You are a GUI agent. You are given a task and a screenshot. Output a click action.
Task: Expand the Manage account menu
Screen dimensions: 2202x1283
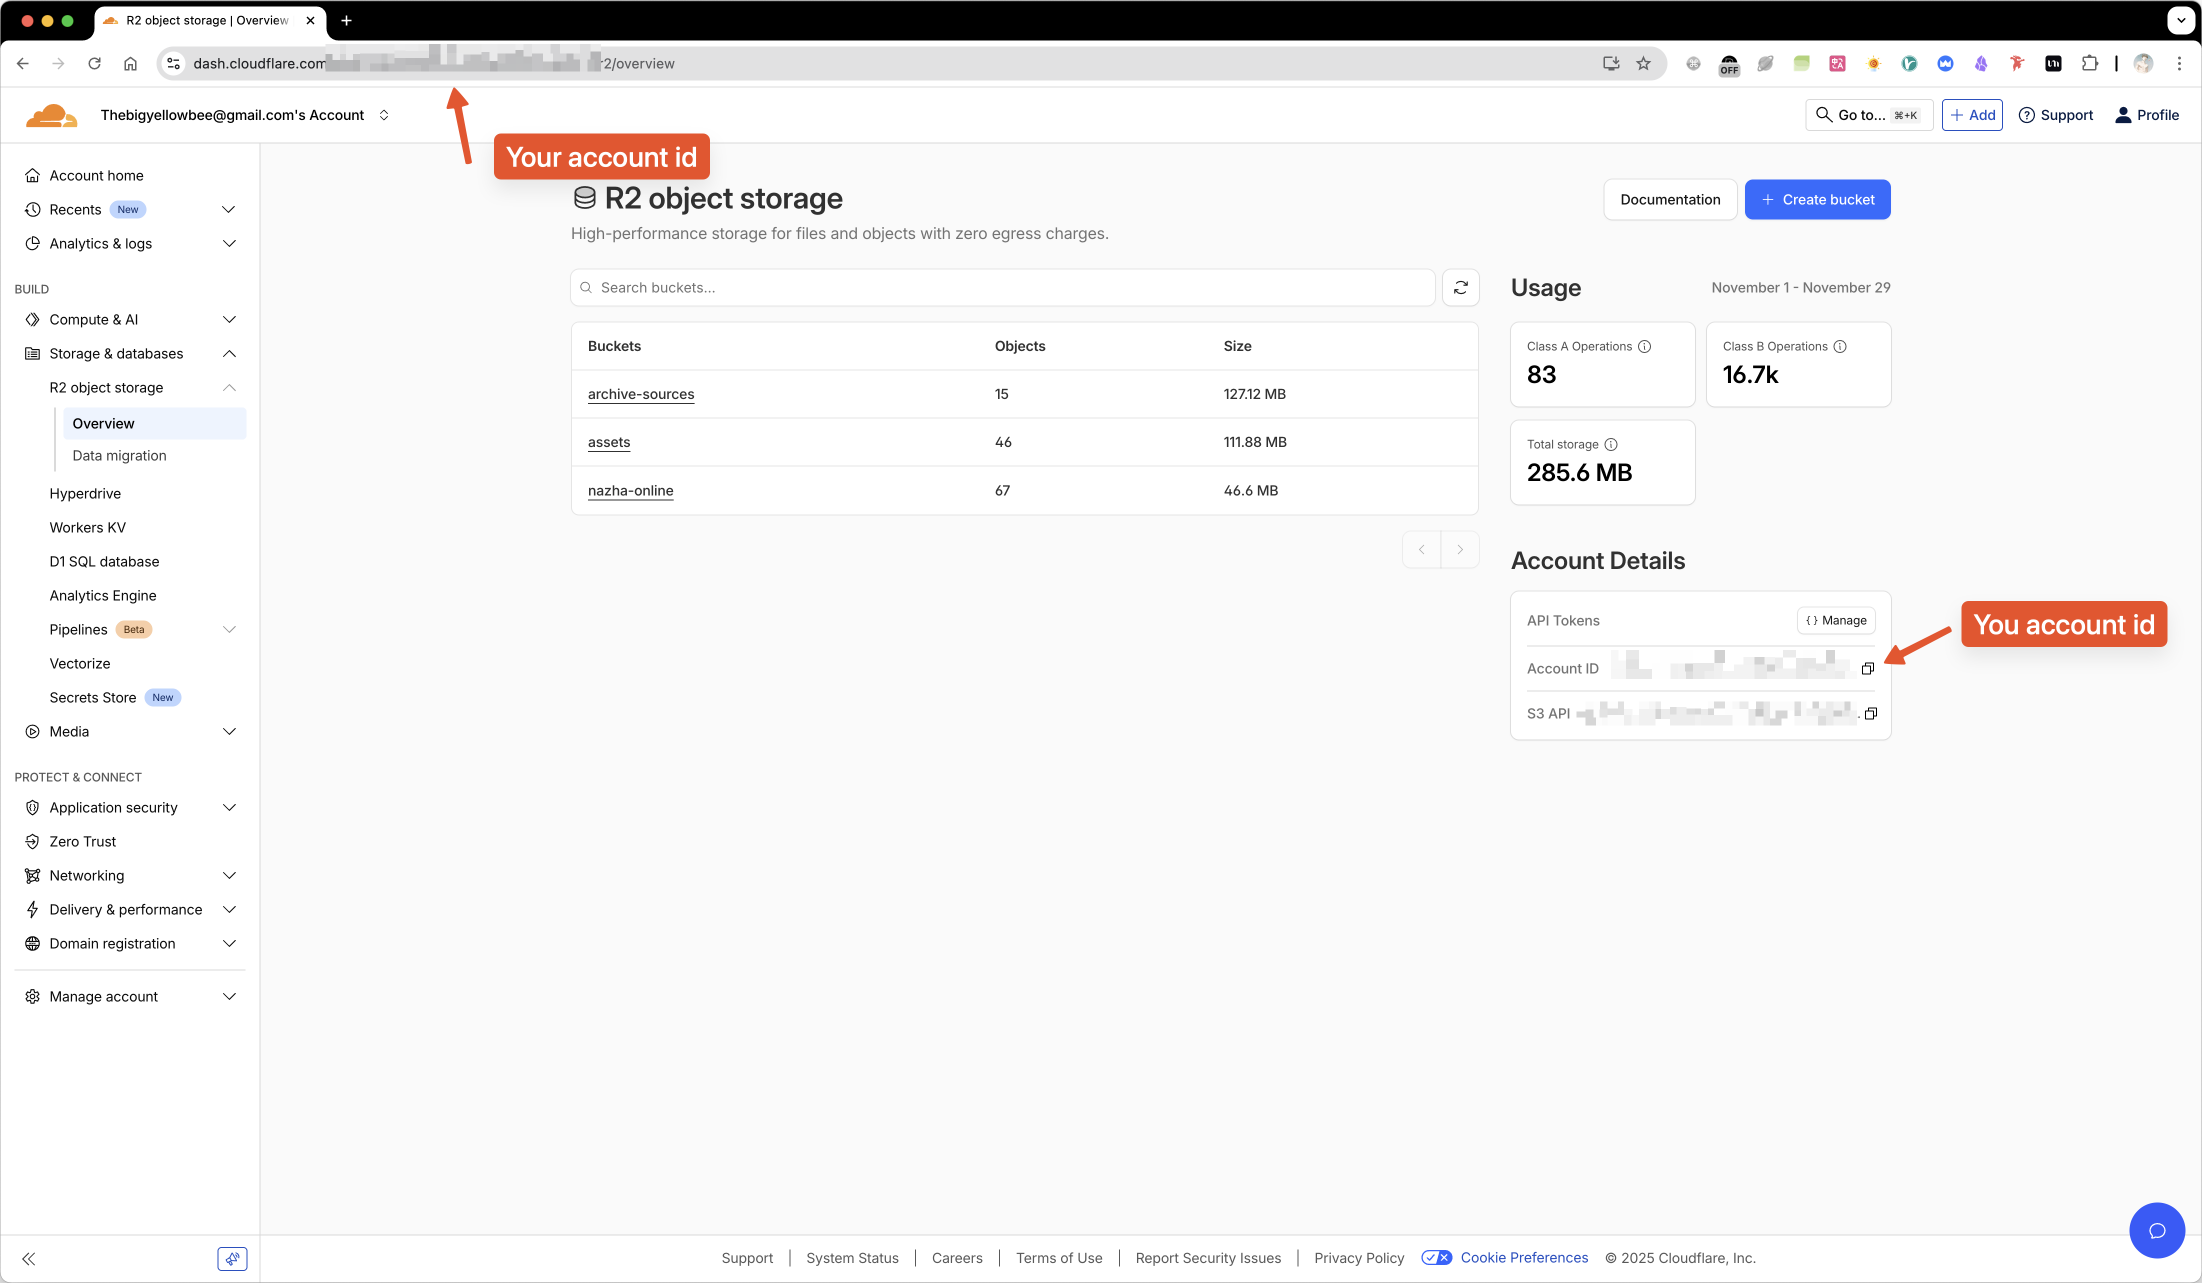coord(229,997)
